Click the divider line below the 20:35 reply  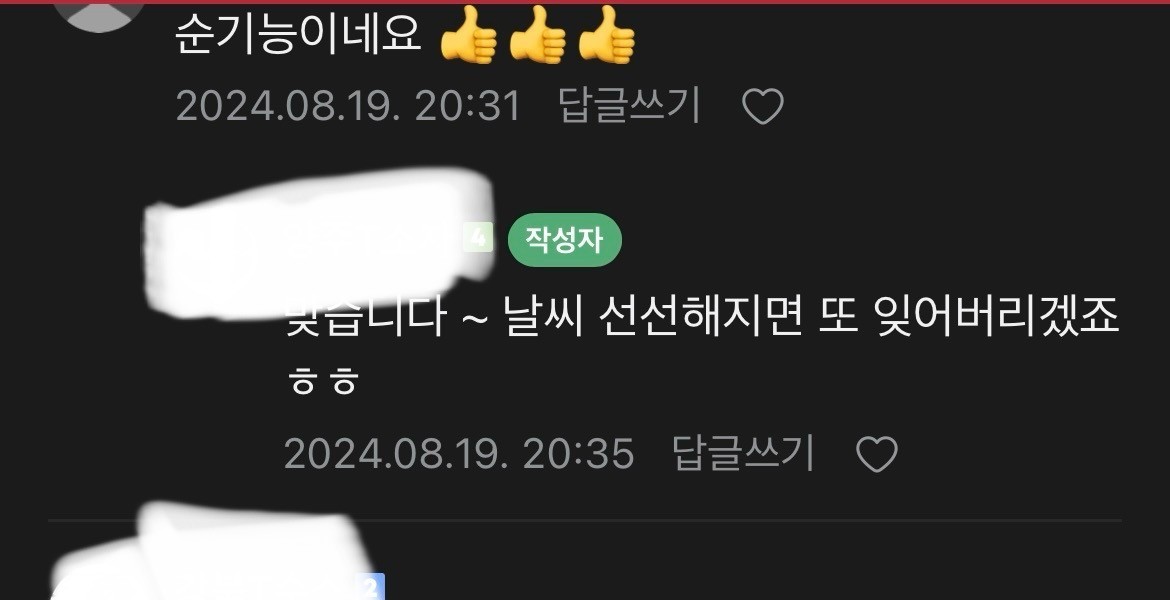(x=585, y=519)
